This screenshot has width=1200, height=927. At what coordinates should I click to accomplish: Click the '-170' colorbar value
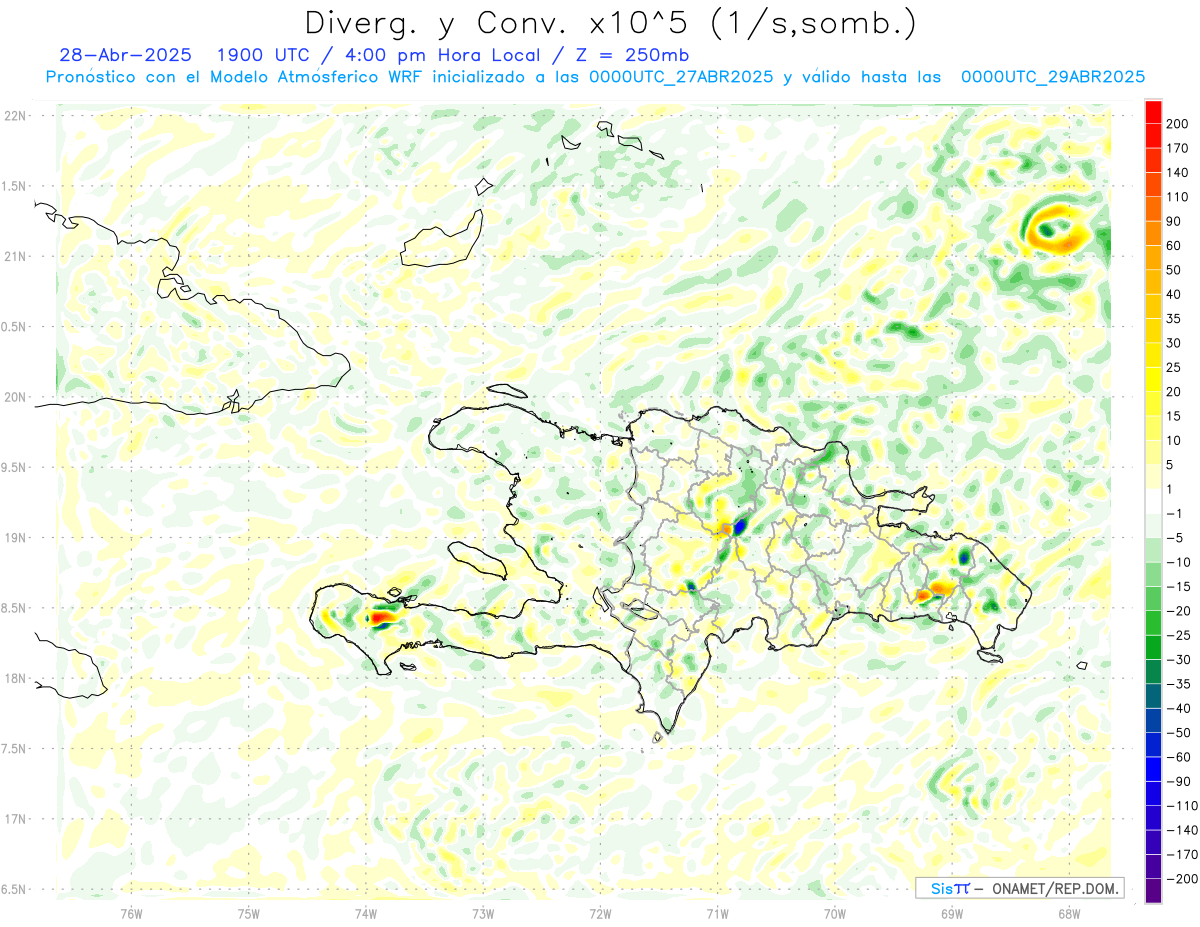1182,854
